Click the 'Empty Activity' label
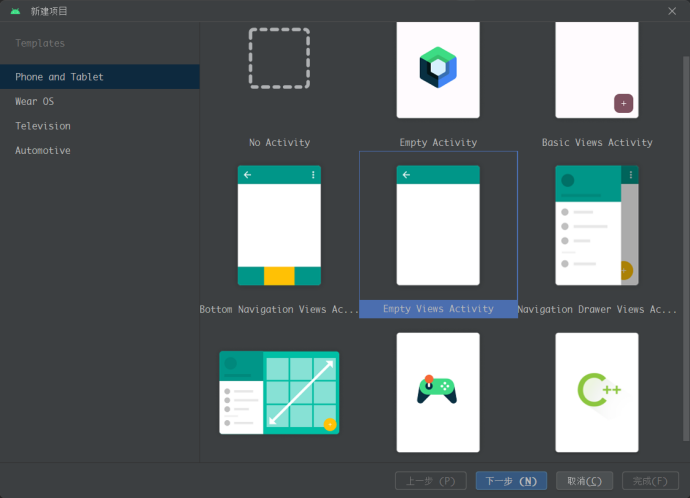690x498 pixels. [438, 143]
